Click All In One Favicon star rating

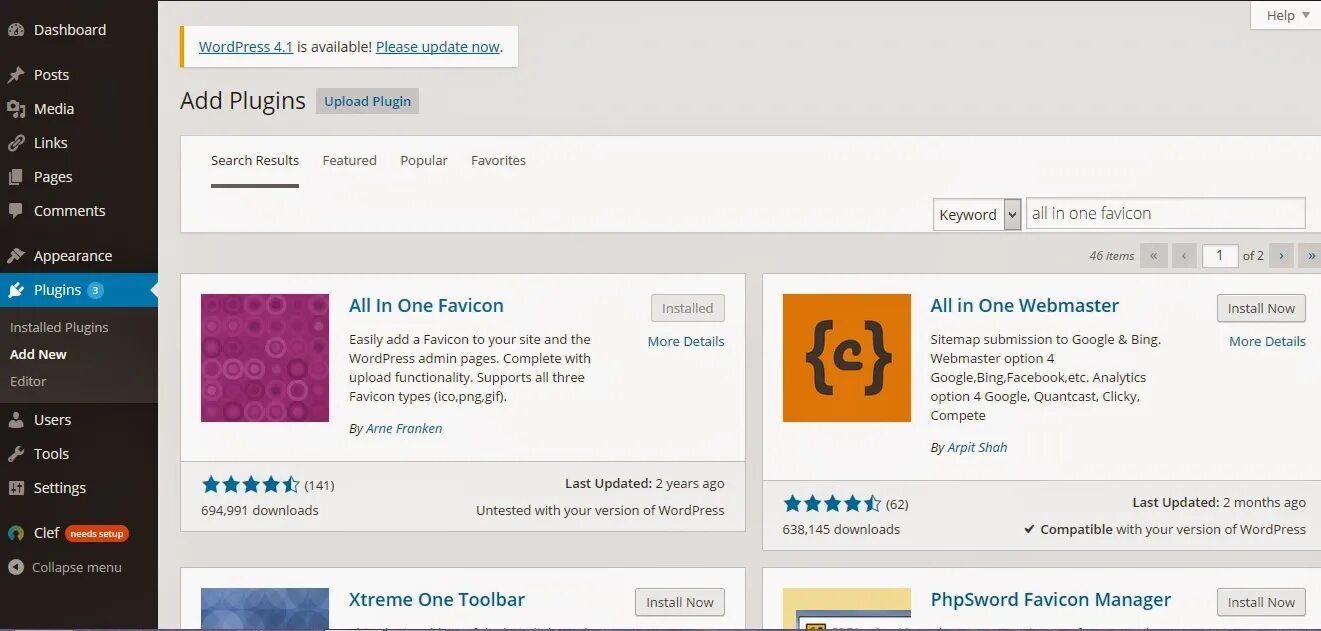coord(250,485)
